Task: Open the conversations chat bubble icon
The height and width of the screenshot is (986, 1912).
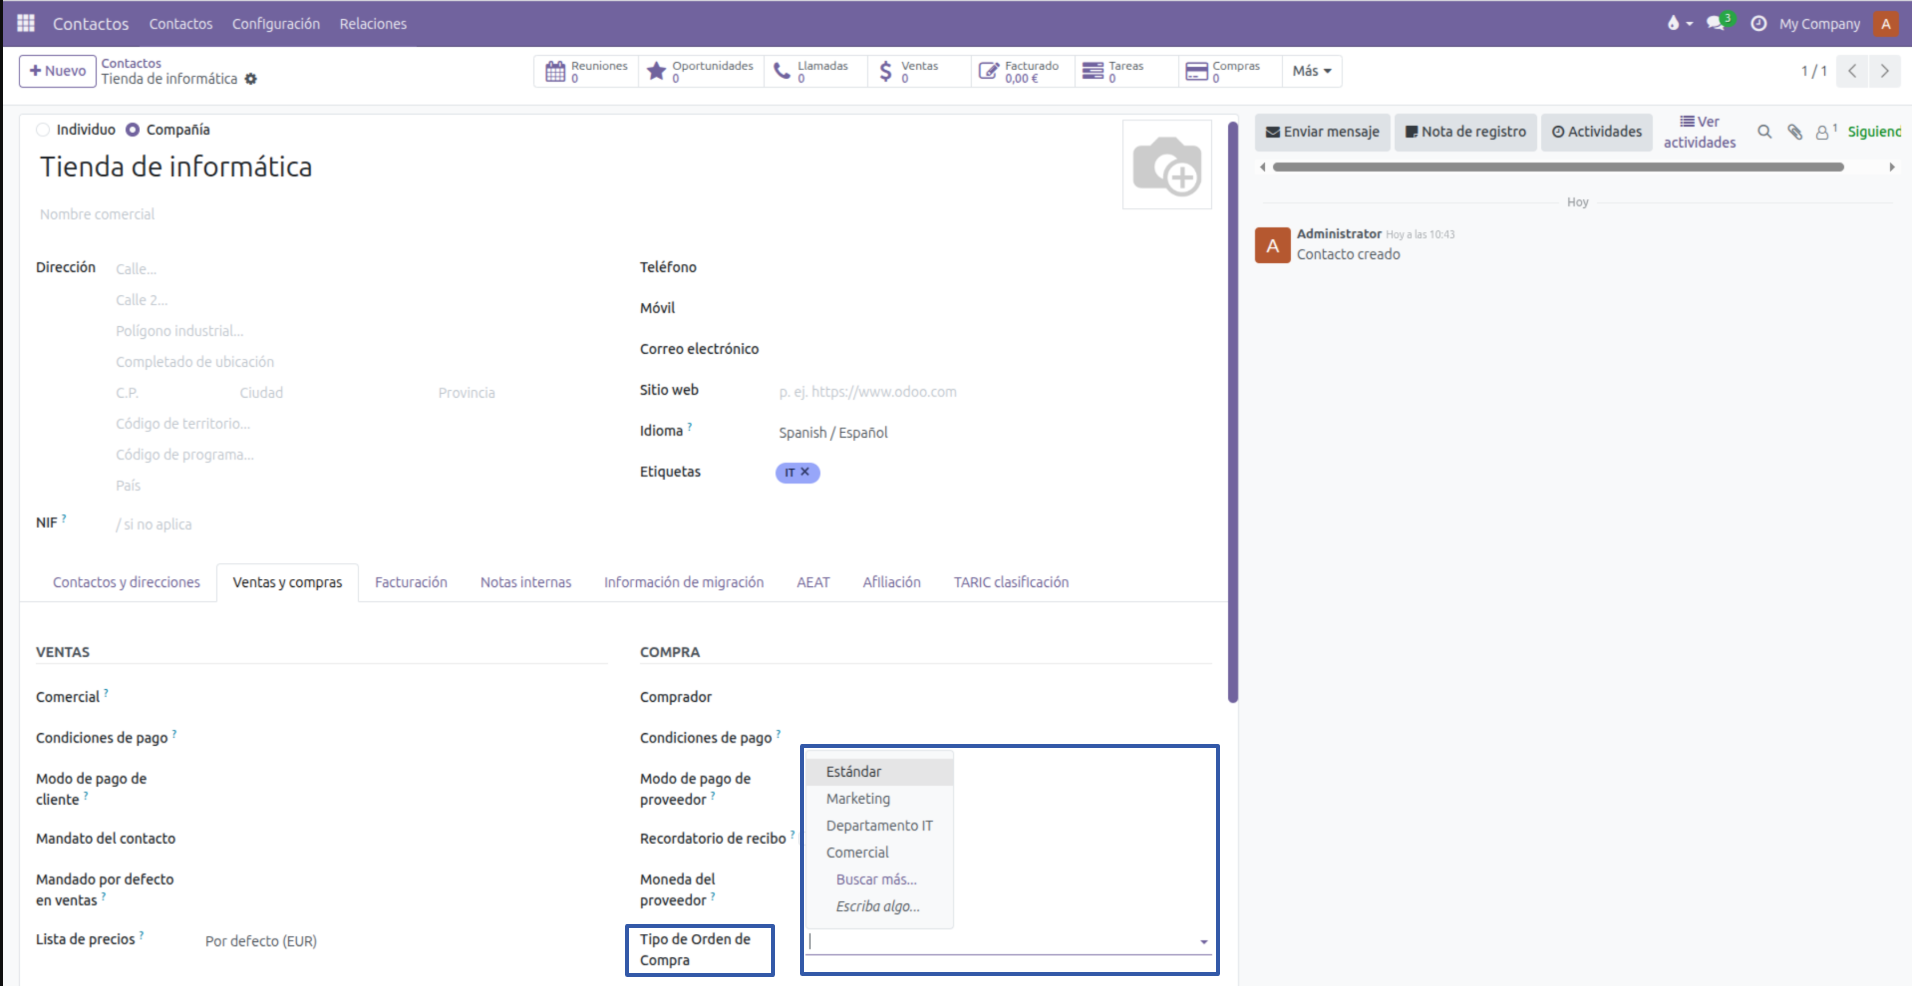Action: tap(1717, 23)
